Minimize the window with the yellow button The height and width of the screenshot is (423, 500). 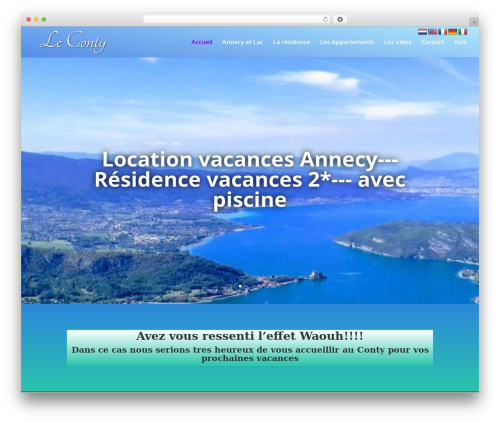(36, 19)
